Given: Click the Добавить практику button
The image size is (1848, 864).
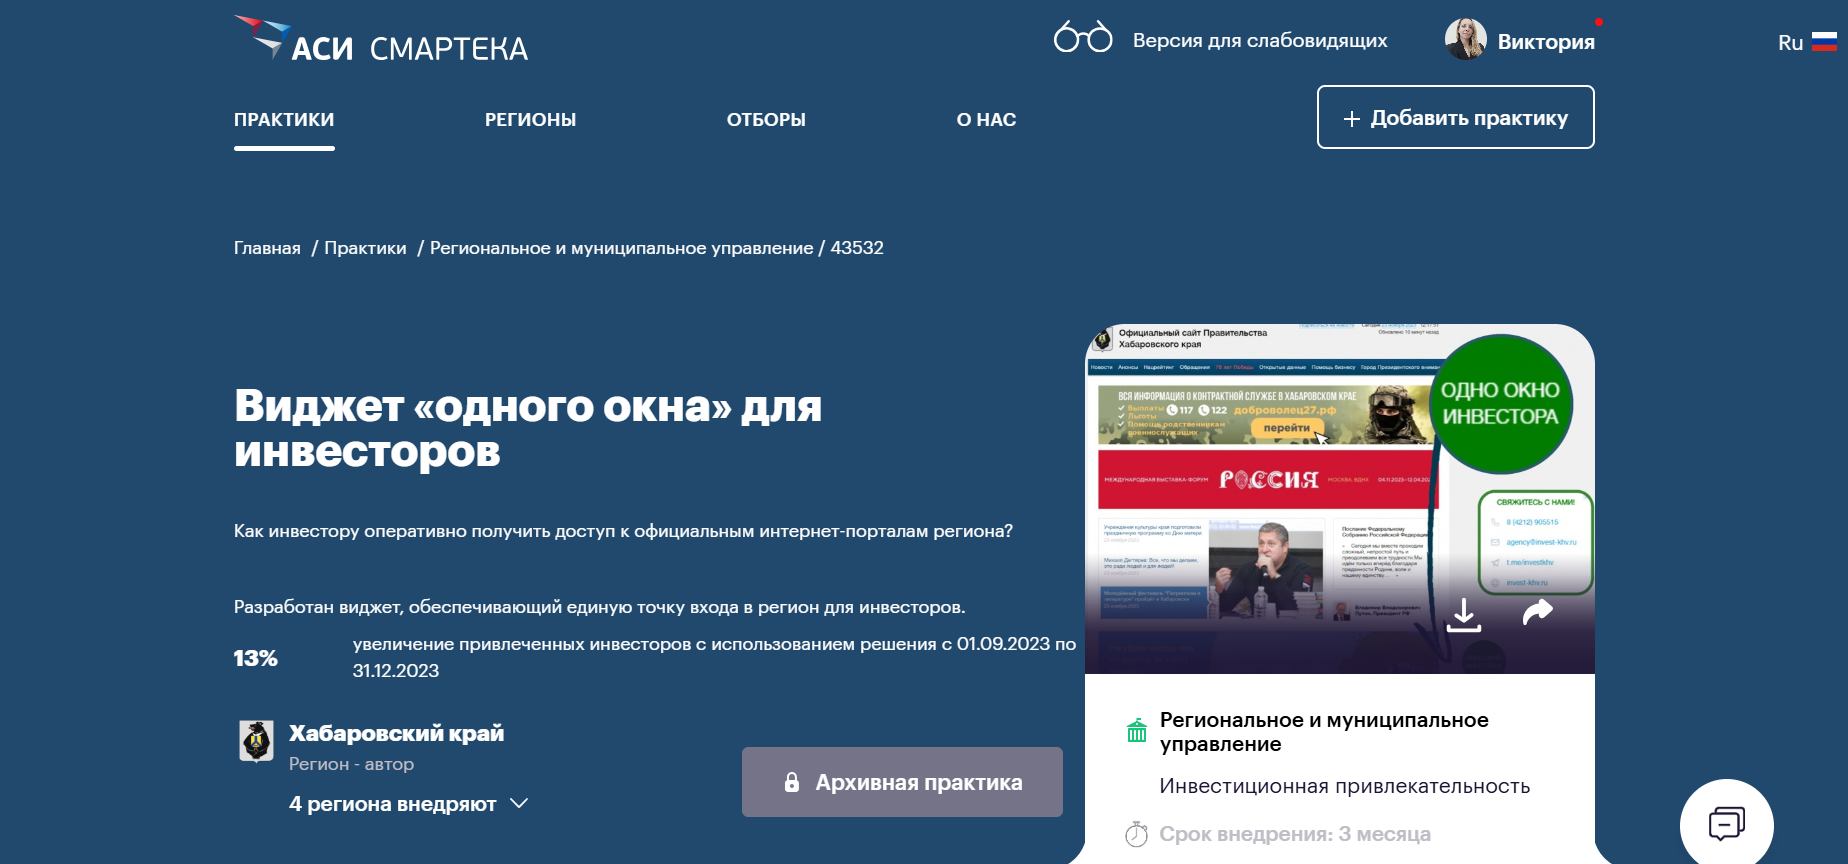Looking at the screenshot, I should [x=1455, y=117].
